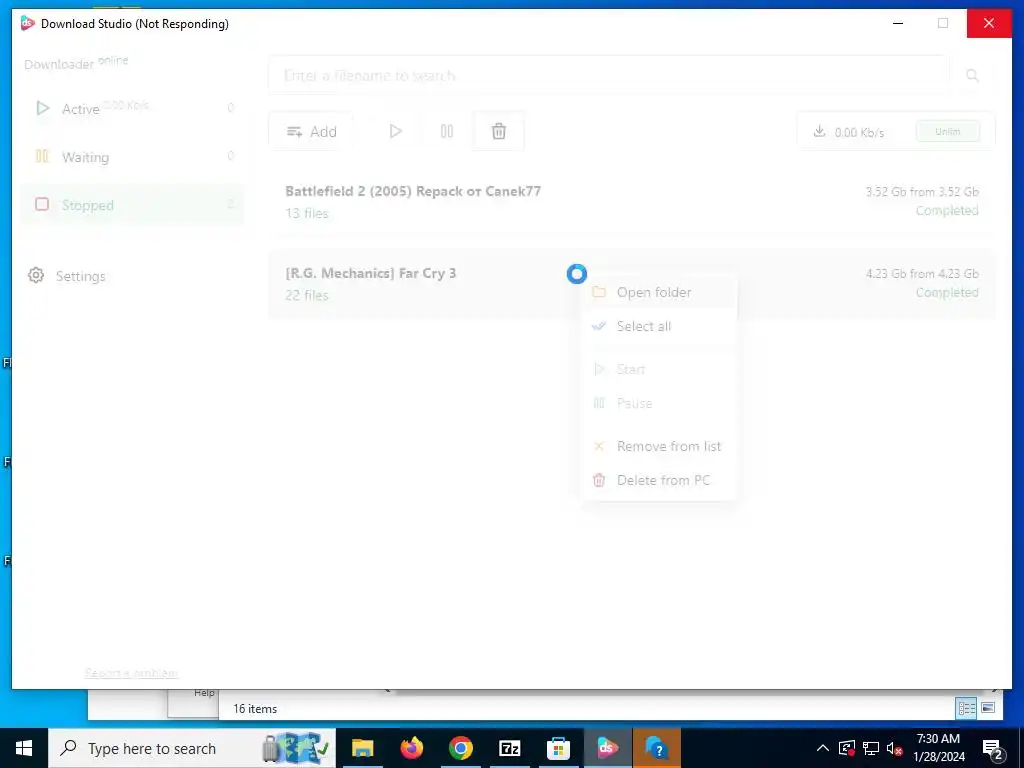Click the pause toolbar icon
Viewport: 1024px width, 768px height.
447,131
